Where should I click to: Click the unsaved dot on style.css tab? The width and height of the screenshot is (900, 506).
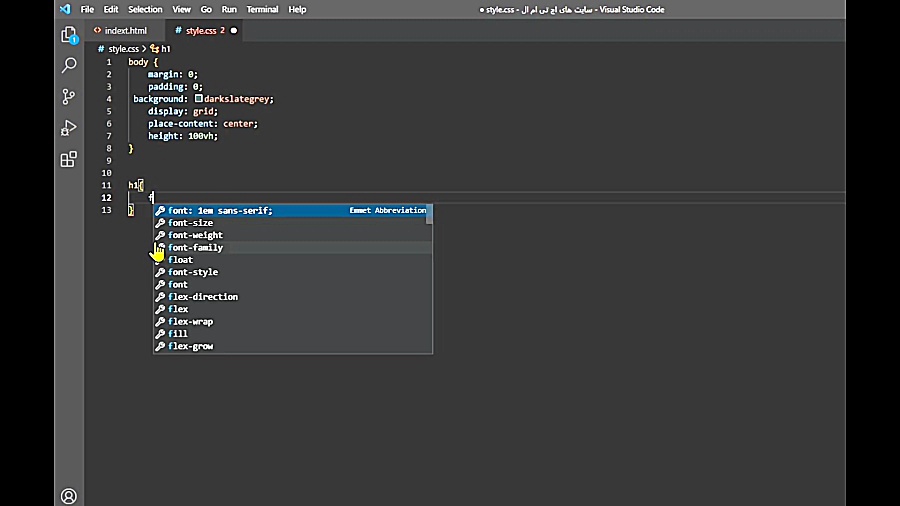(234, 30)
